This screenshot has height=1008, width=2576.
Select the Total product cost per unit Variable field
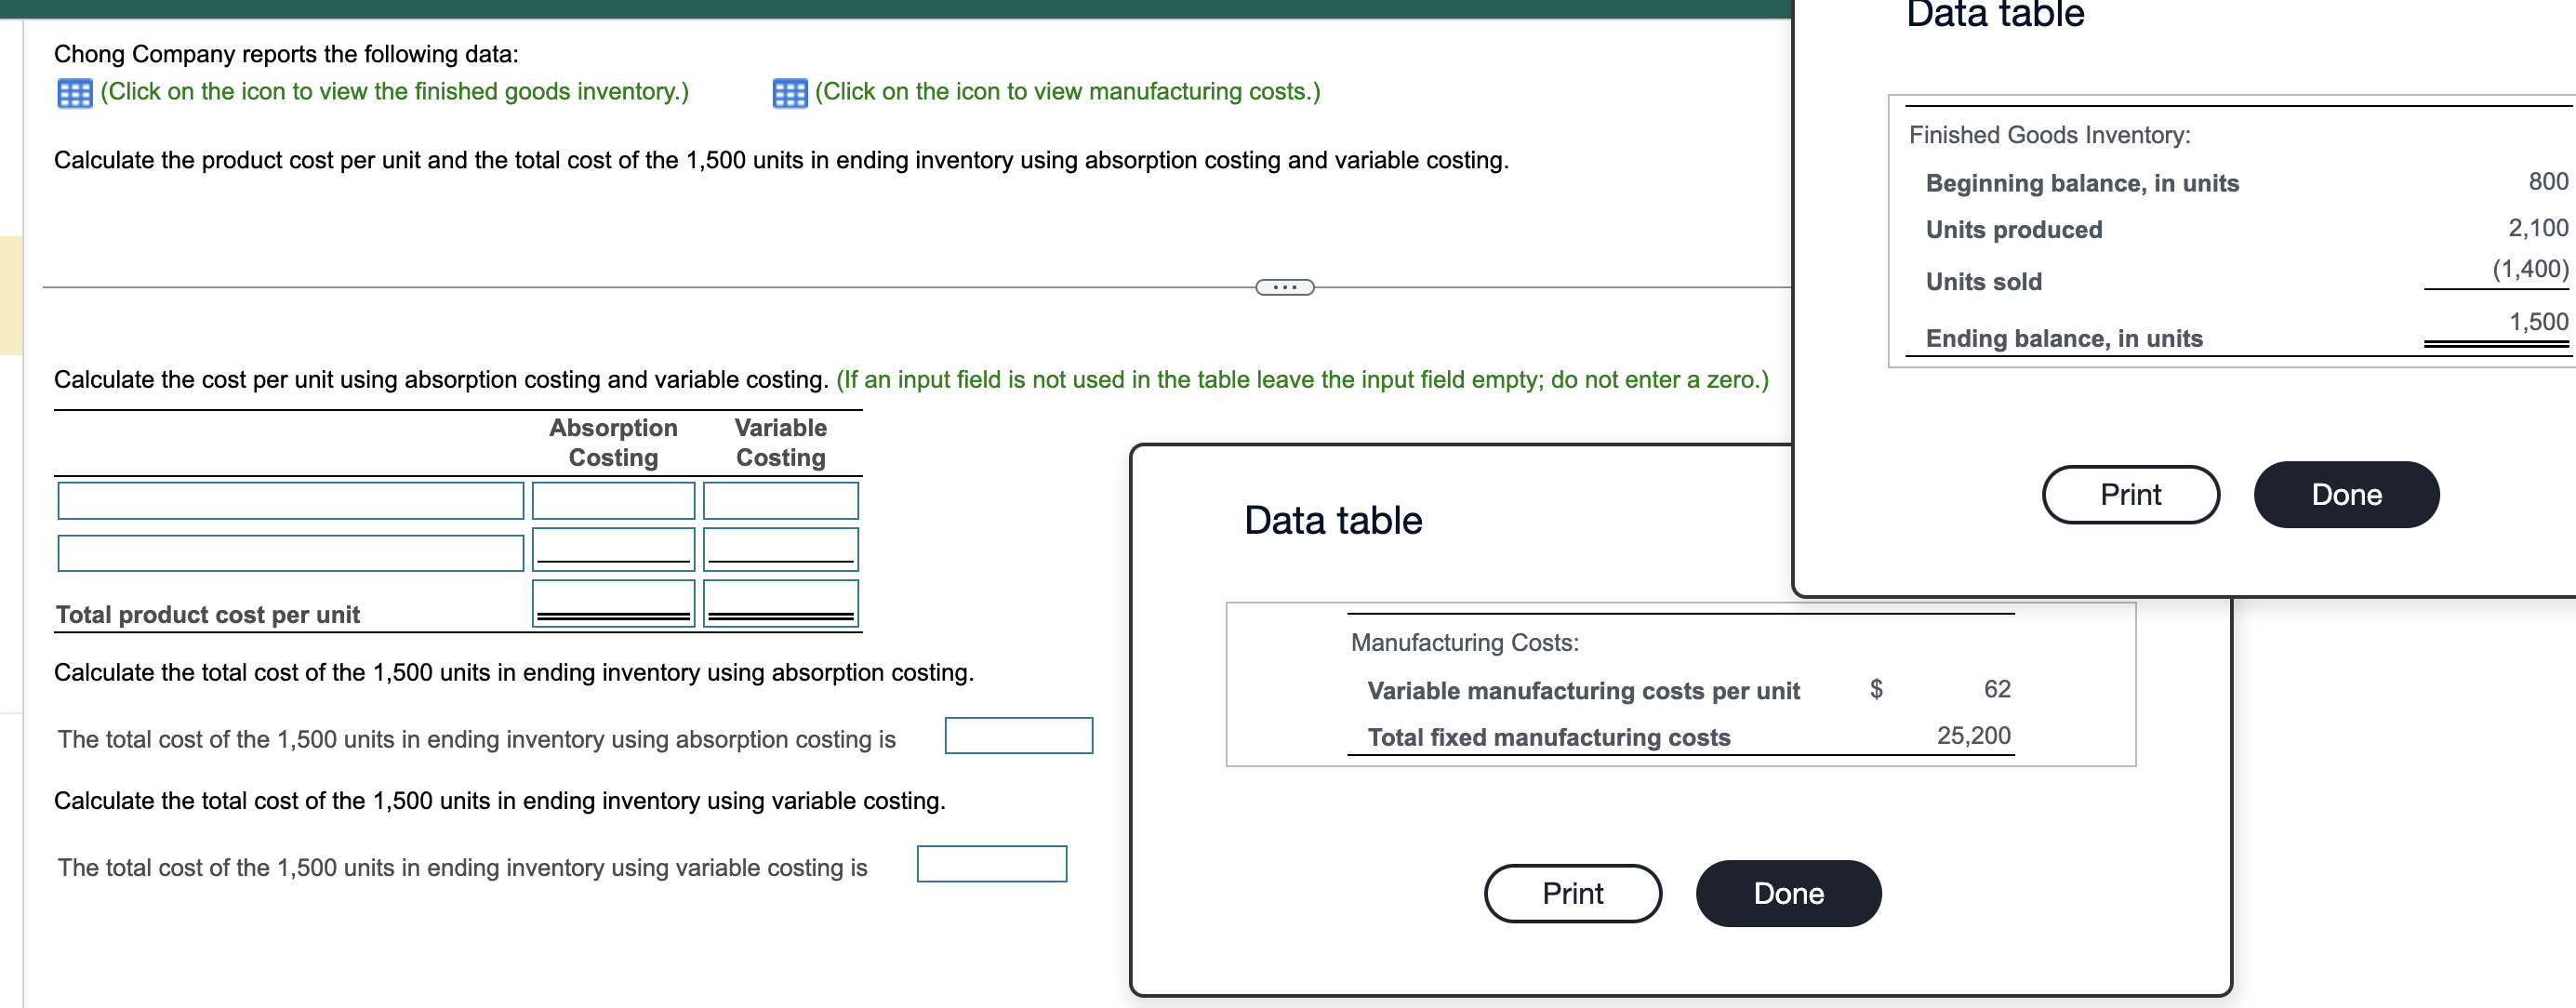click(x=781, y=606)
